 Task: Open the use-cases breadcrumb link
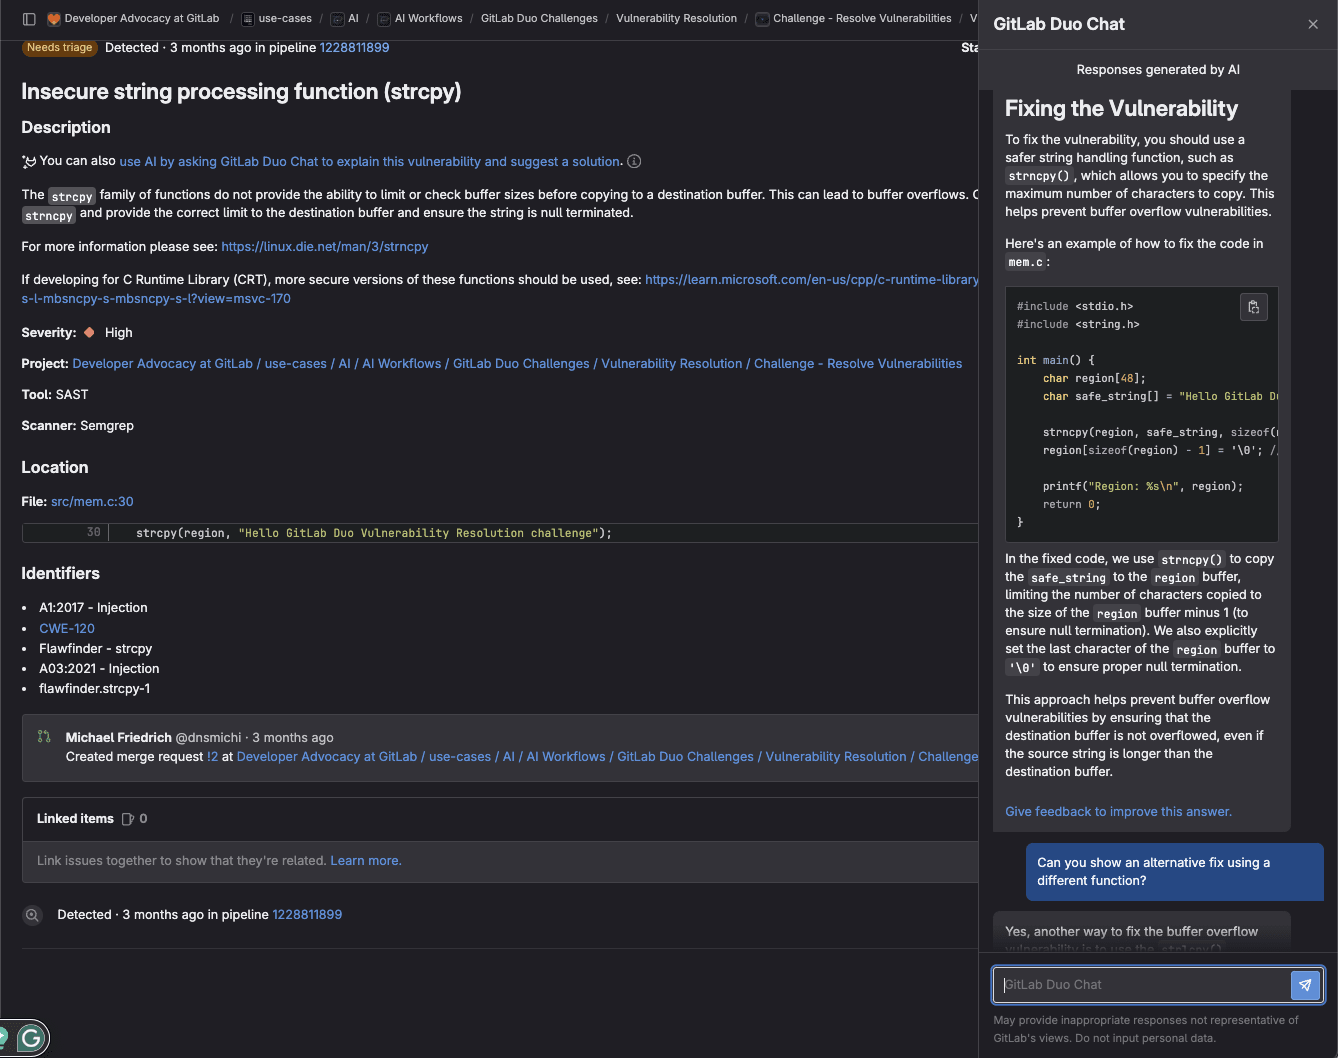[285, 18]
